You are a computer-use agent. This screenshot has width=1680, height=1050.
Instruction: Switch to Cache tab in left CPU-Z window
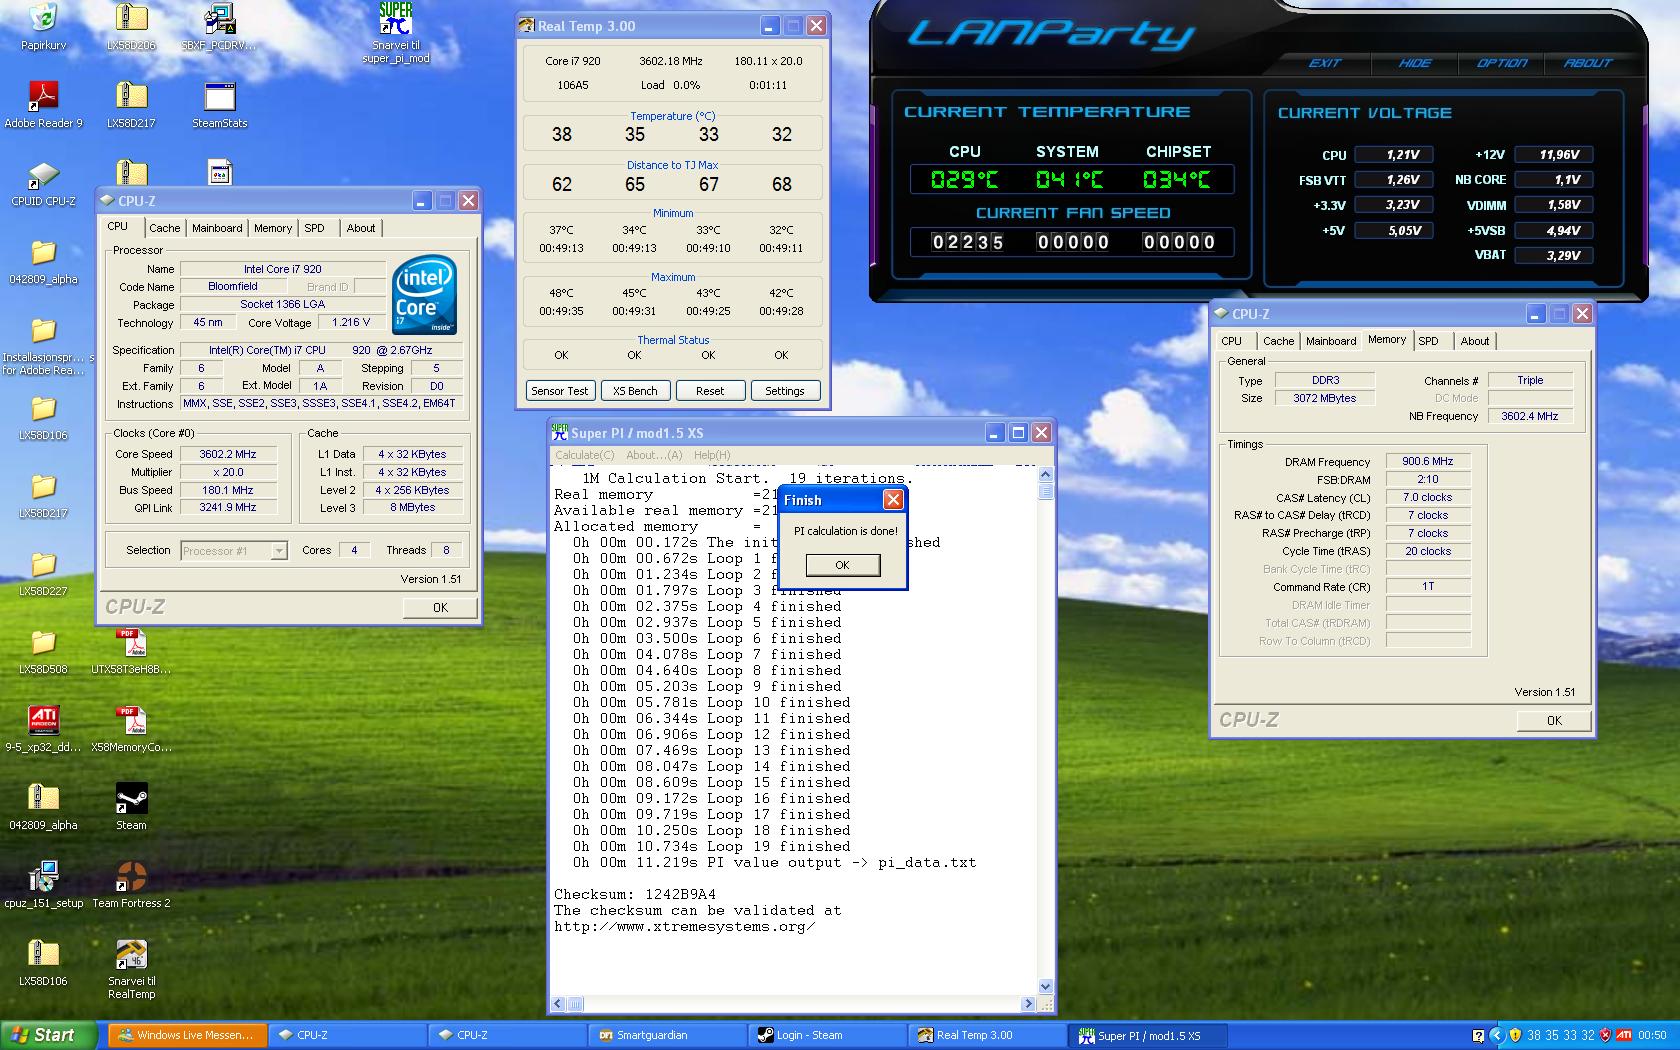tap(165, 228)
